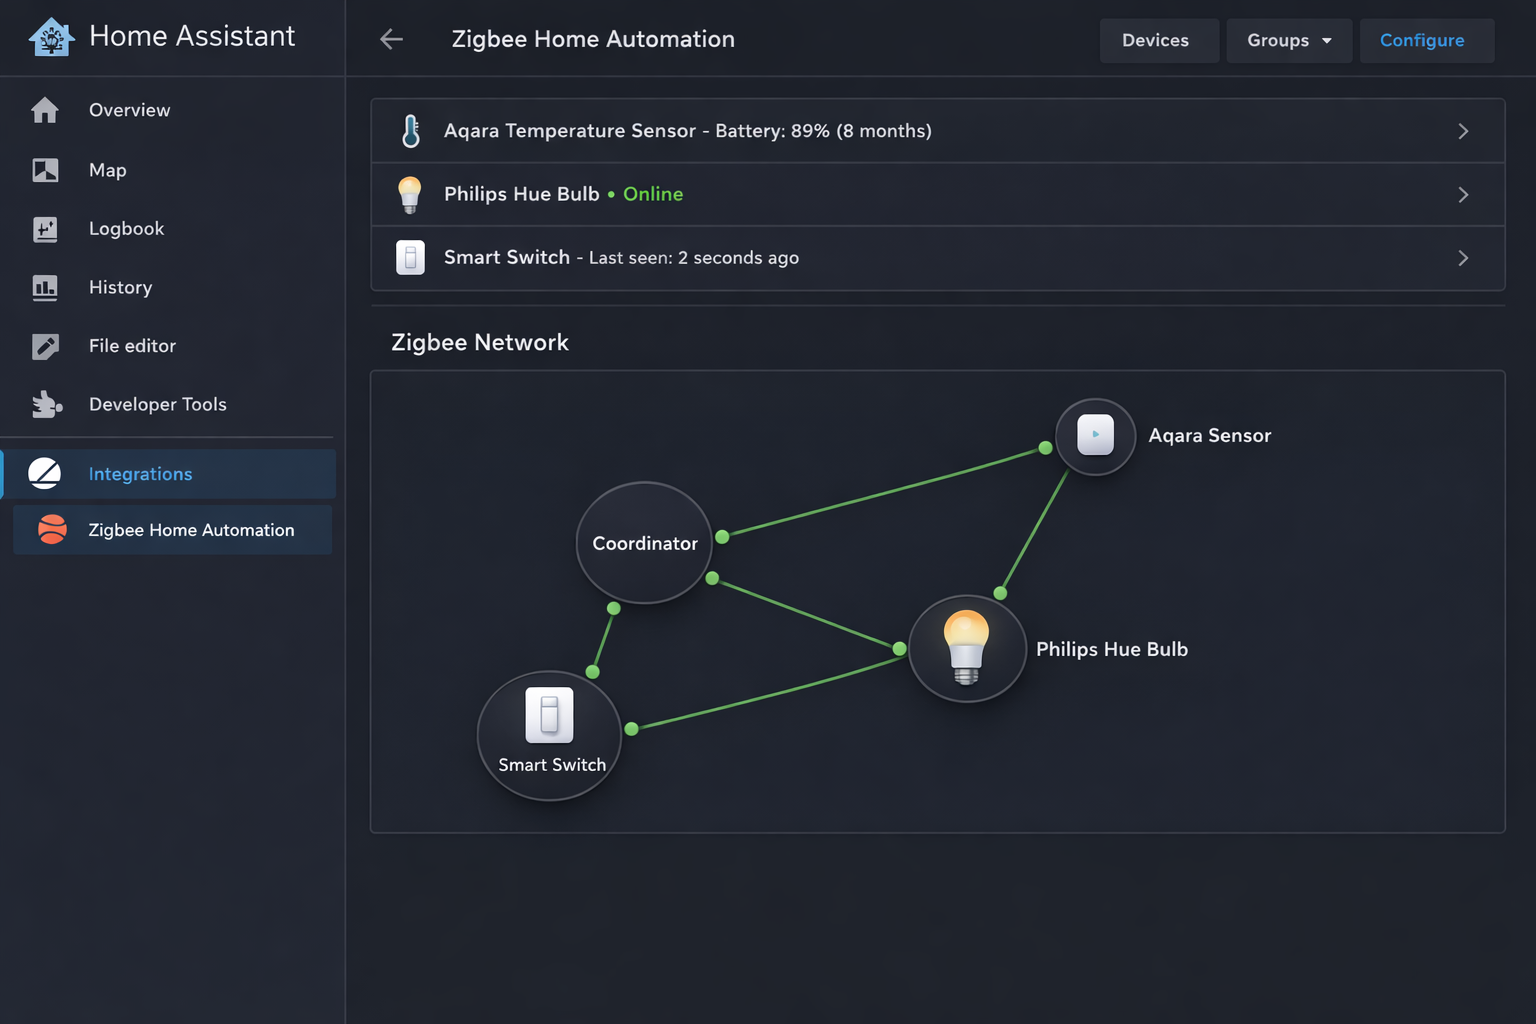Click the back arrow next to page title
The height and width of the screenshot is (1024, 1536).
pyautogui.click(x=391, y=39)
